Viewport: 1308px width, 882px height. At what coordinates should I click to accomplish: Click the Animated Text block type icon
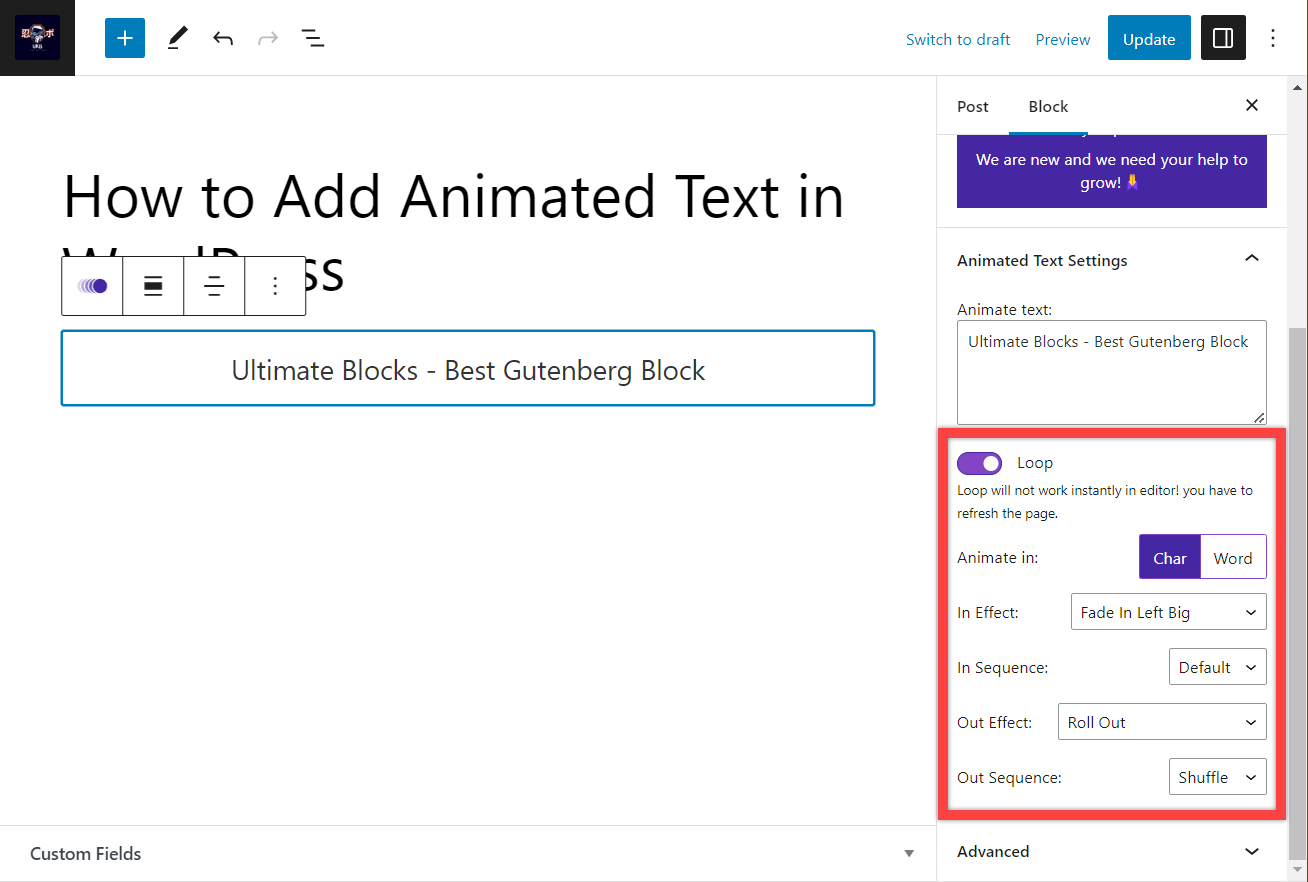tap(92, 286)
